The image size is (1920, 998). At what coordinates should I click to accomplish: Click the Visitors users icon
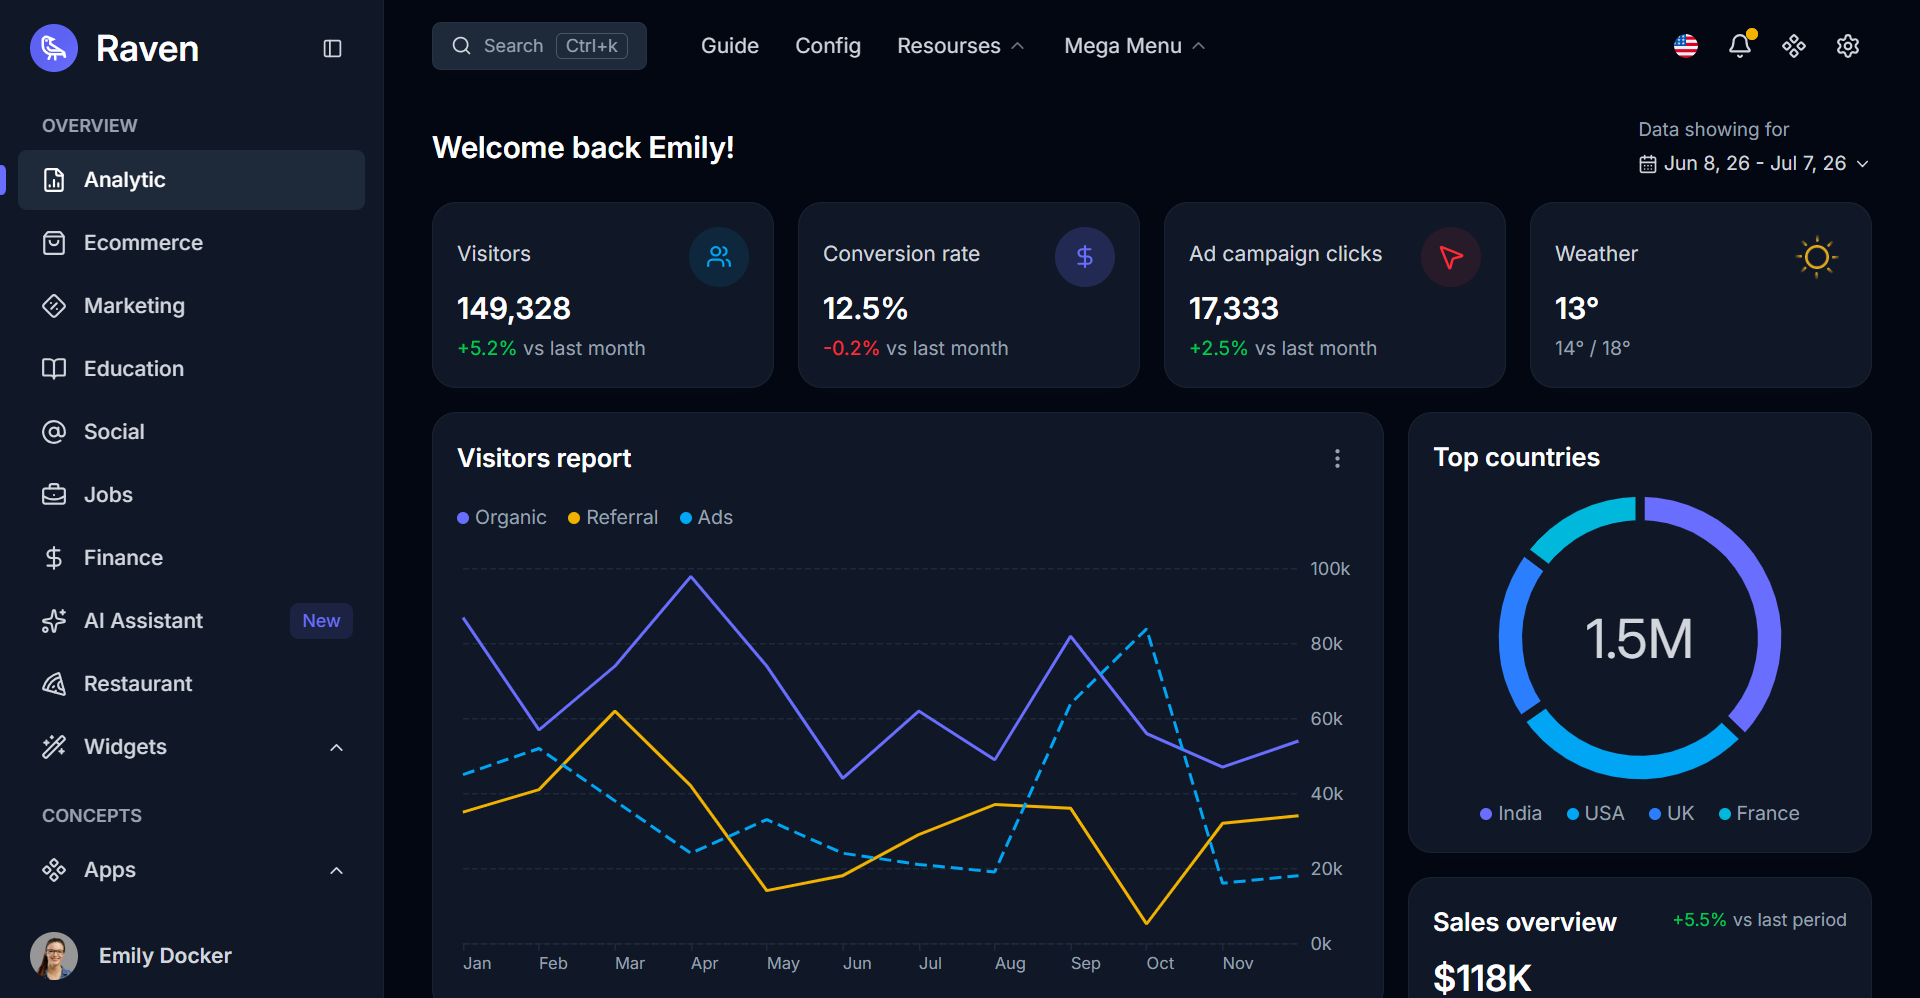tap(719, 257)
